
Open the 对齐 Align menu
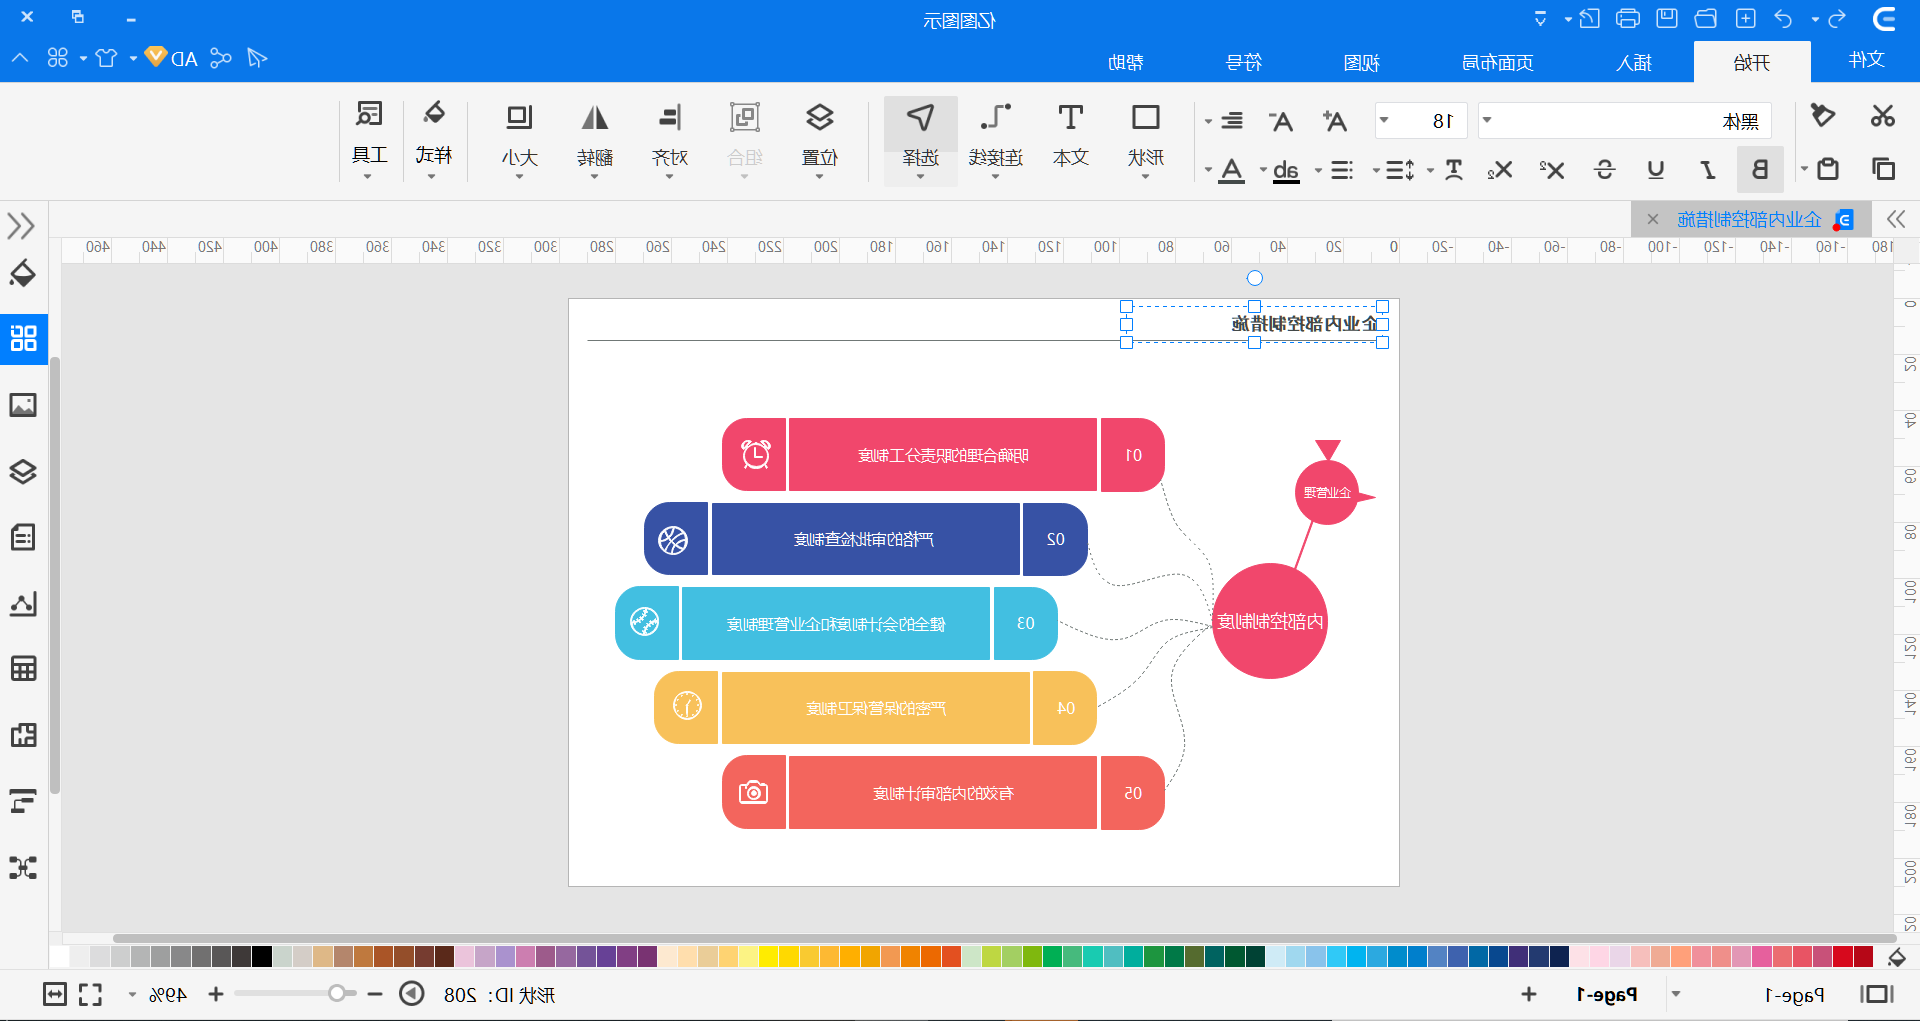pyautogui.click(x=670, y=137)
